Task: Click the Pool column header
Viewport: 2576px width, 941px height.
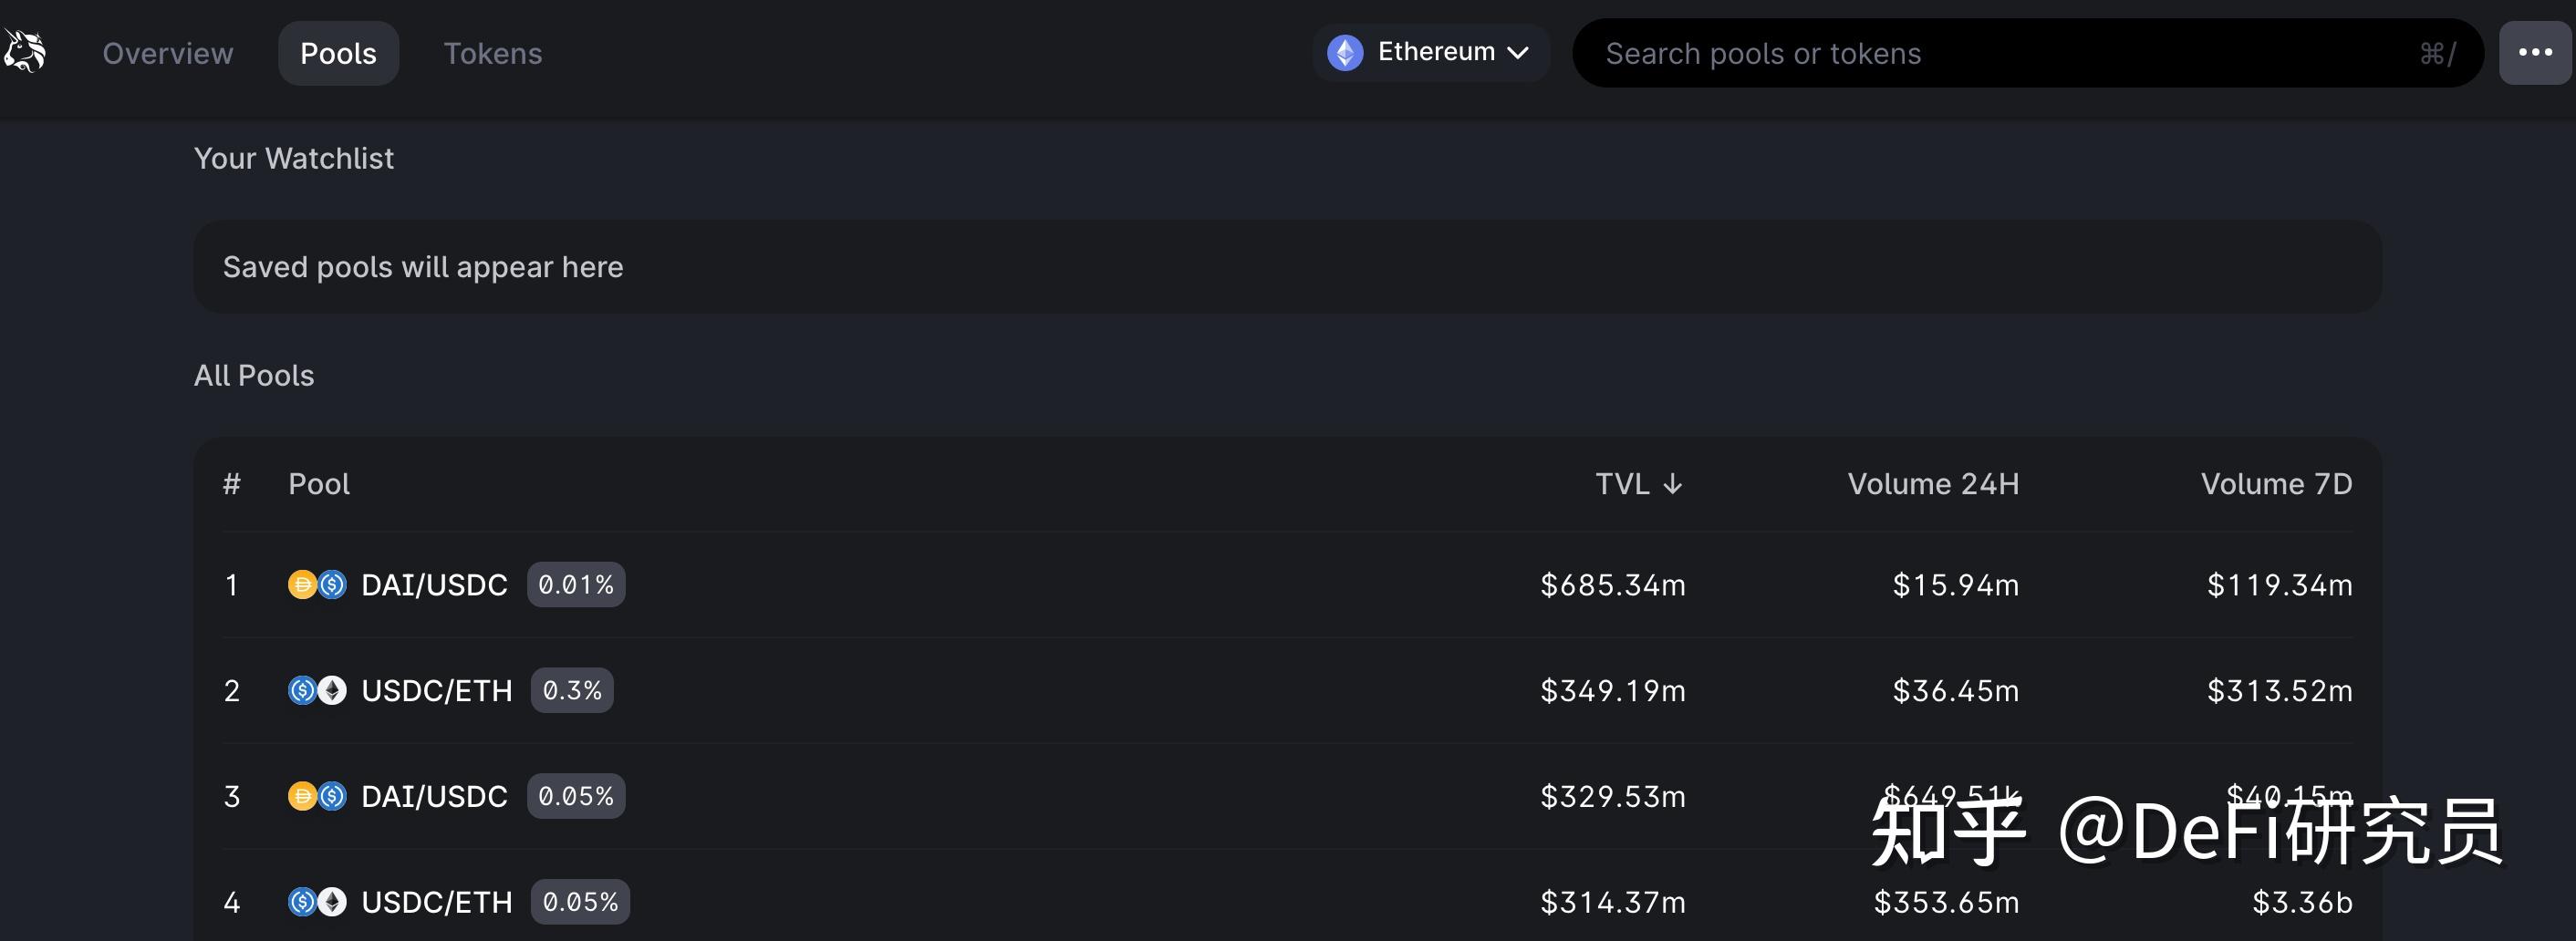Action: [319, 485]
